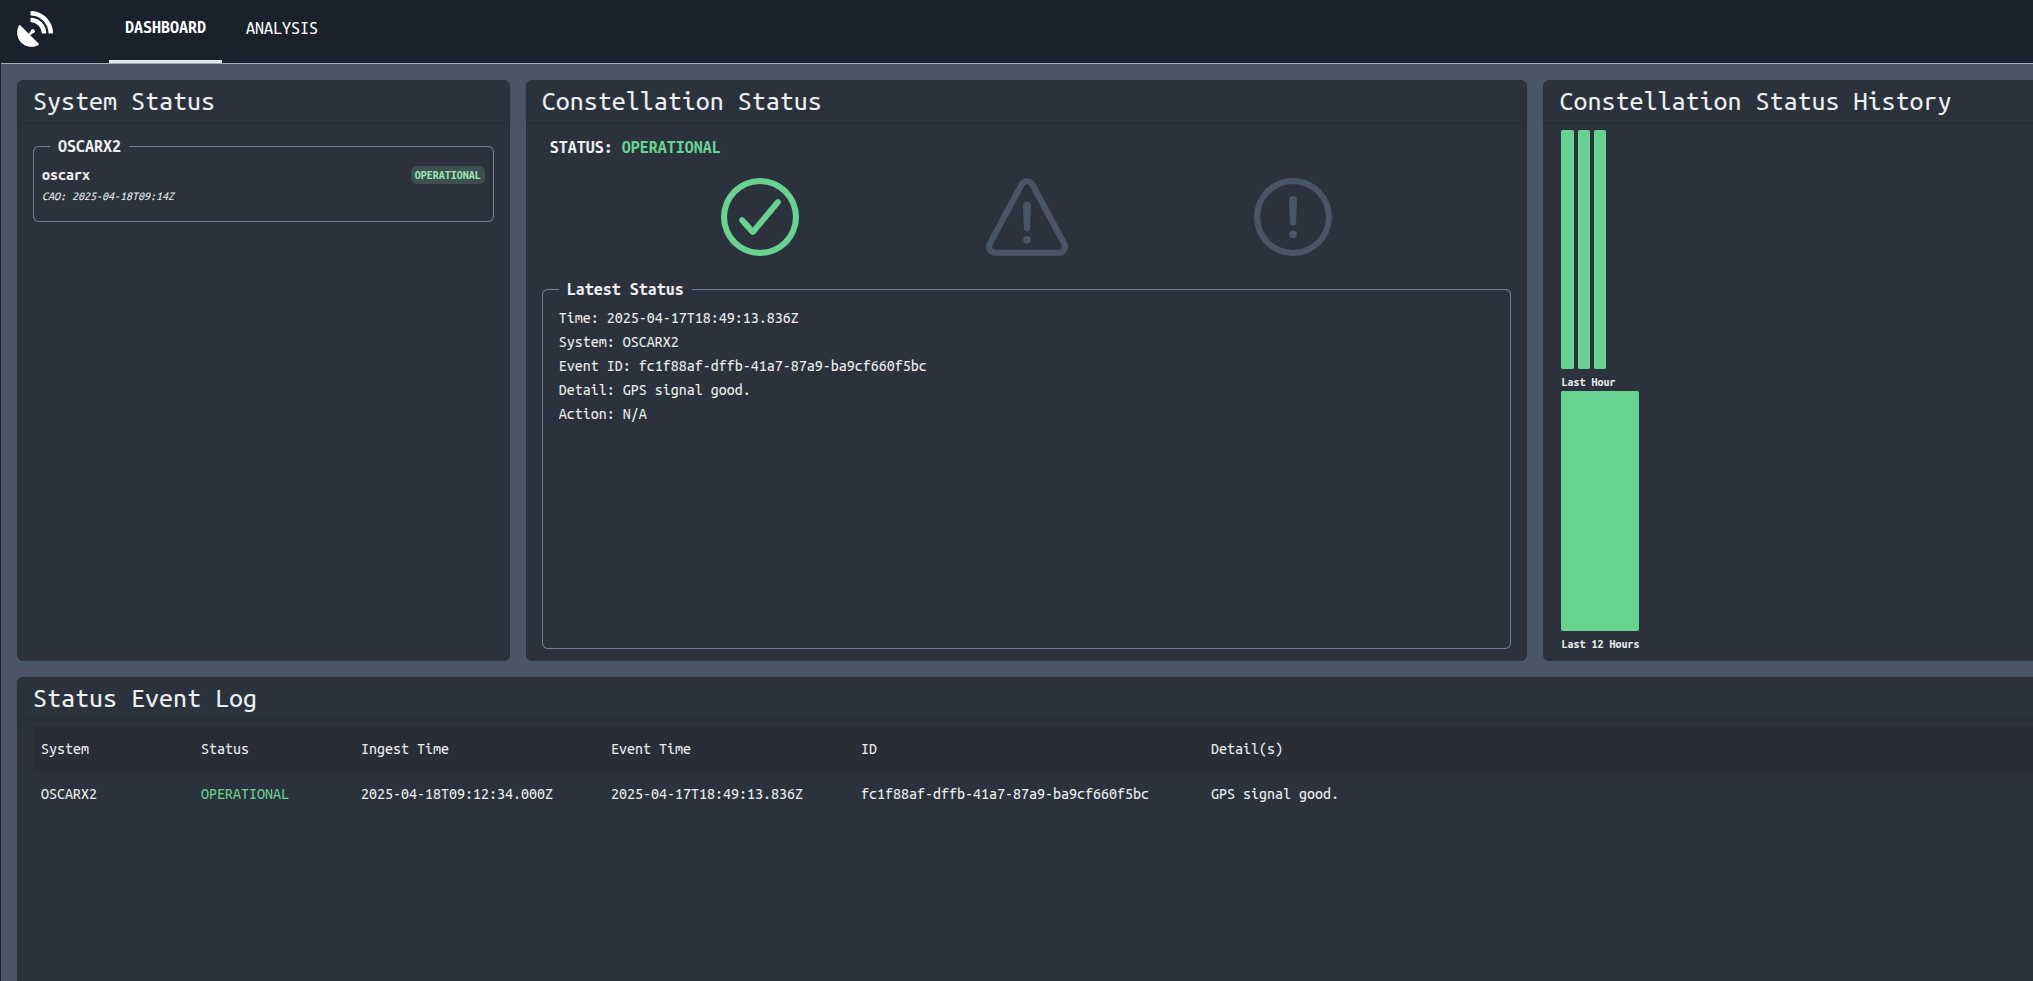
Task: Click ingest time 2025-04-18T09:12:34.000Z cell
Action: coord(457,794)
